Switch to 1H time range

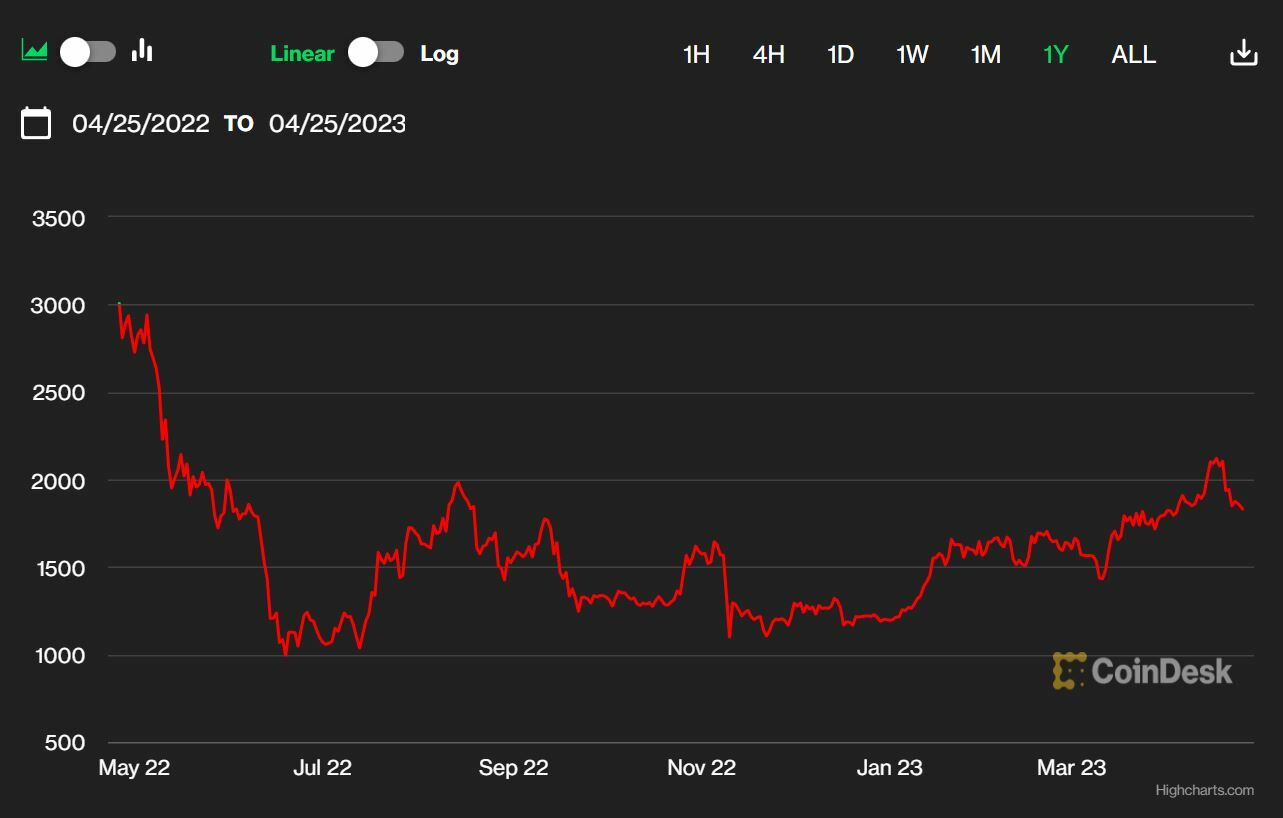click(x=696, y=54)
